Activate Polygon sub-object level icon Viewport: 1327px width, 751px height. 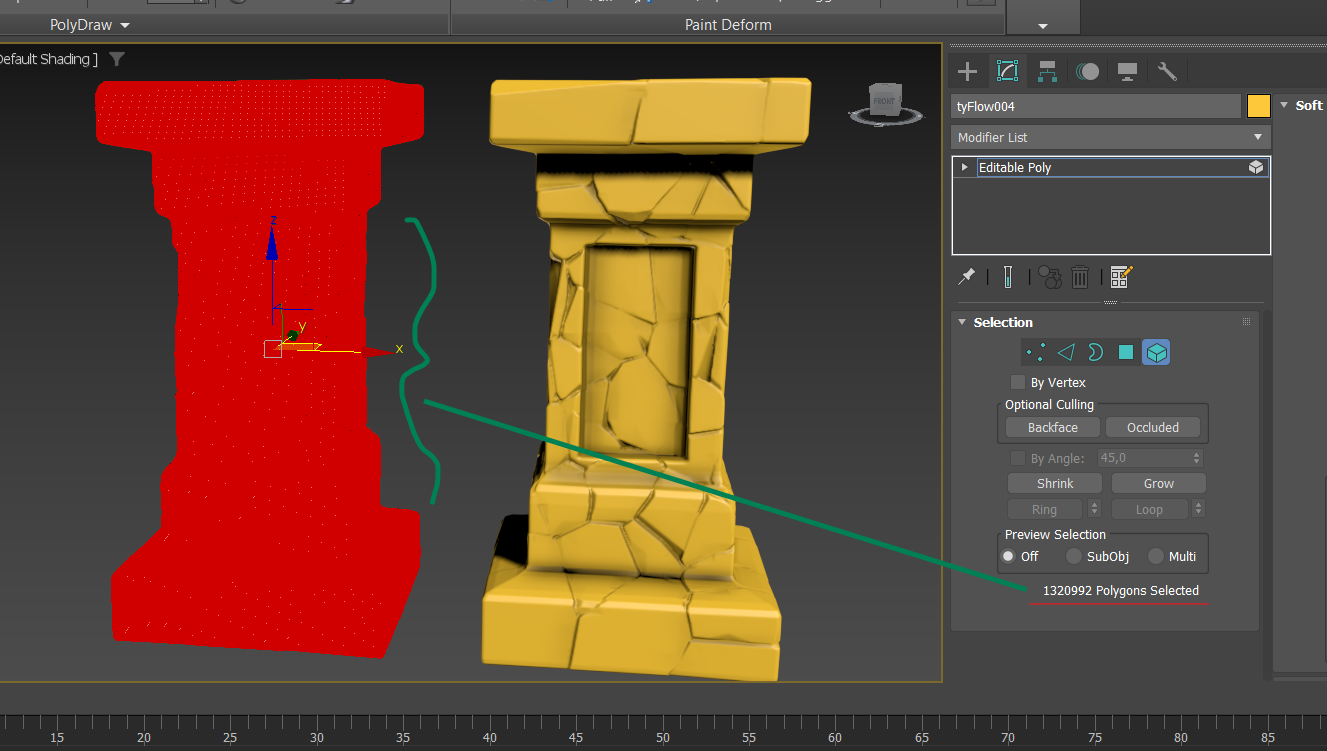point(1126,352)
